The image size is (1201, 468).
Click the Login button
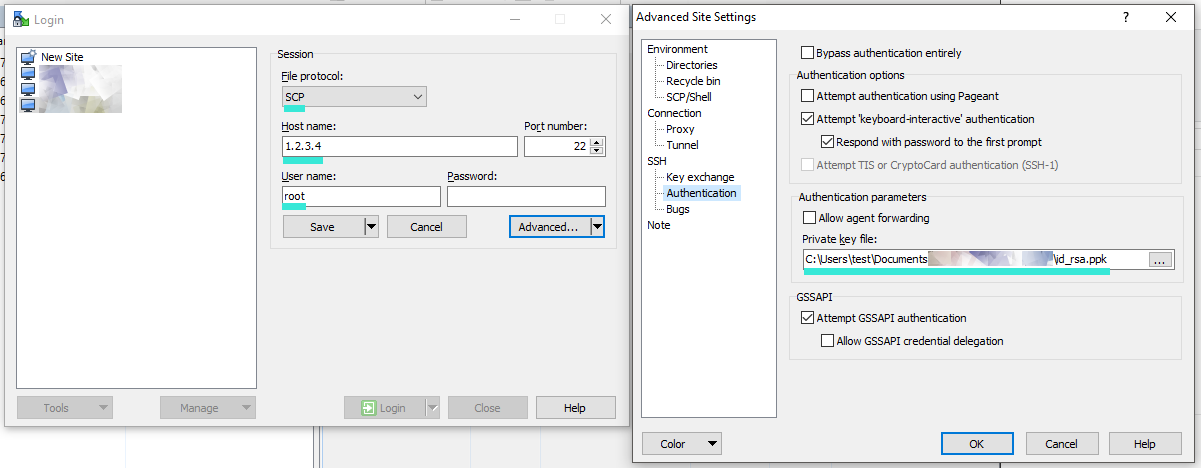pos(384,408)
